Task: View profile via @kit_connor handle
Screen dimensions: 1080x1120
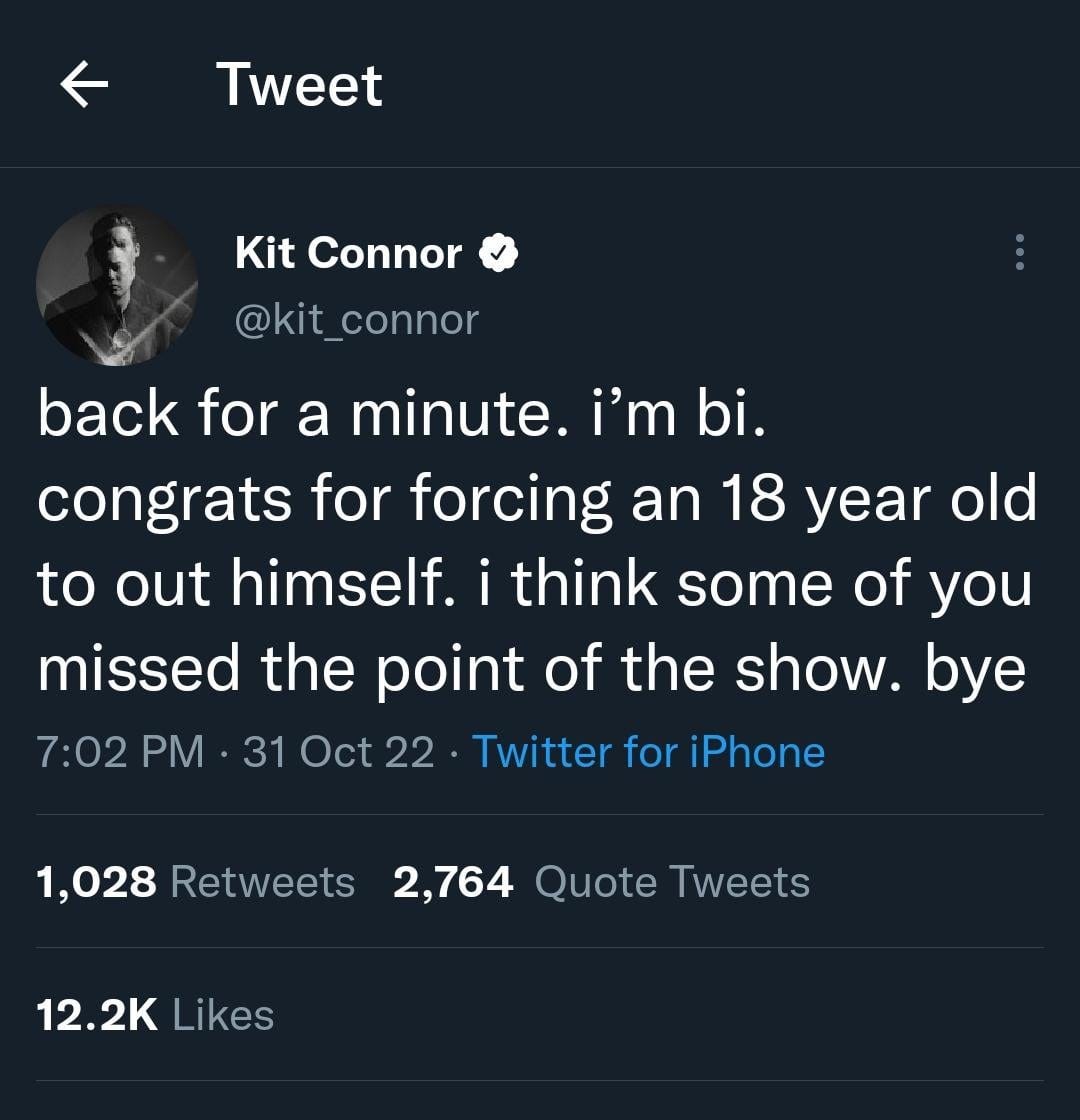Action: pyautogui.click(x=355, y=320)
